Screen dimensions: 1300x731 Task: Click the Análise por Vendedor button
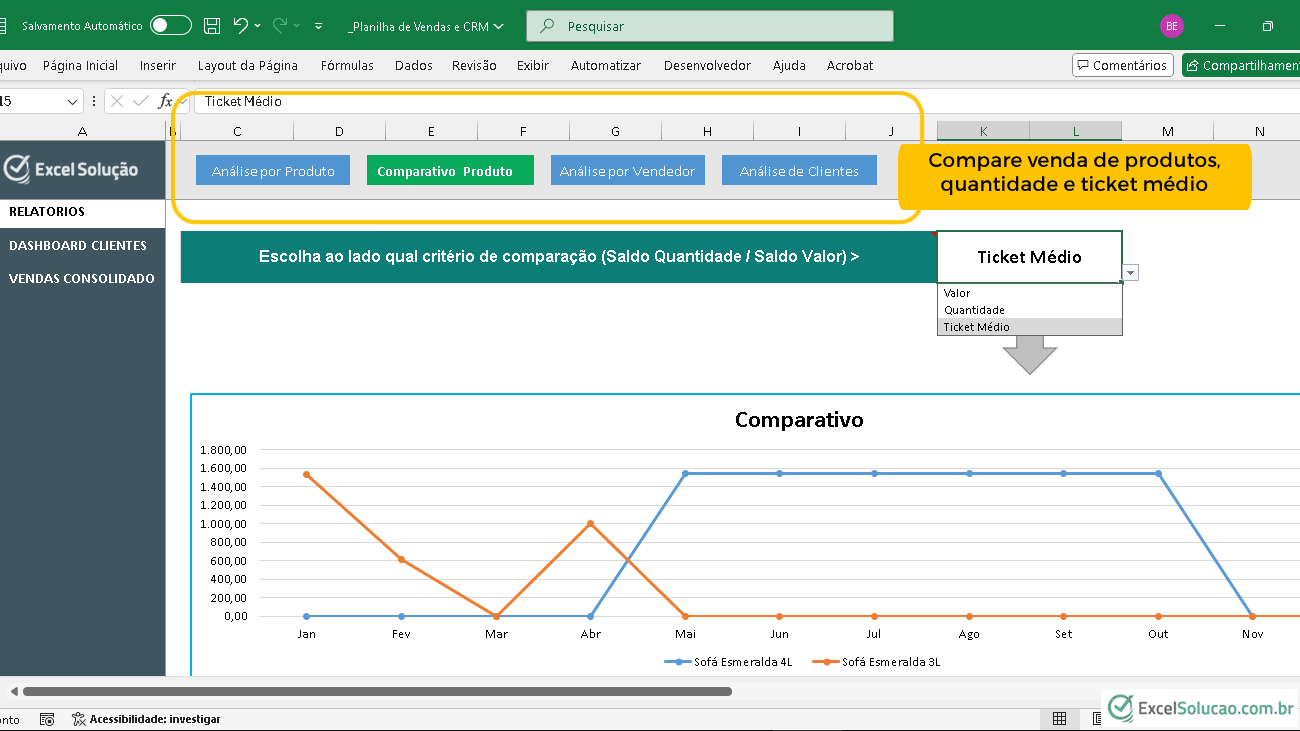pos(627,171)
